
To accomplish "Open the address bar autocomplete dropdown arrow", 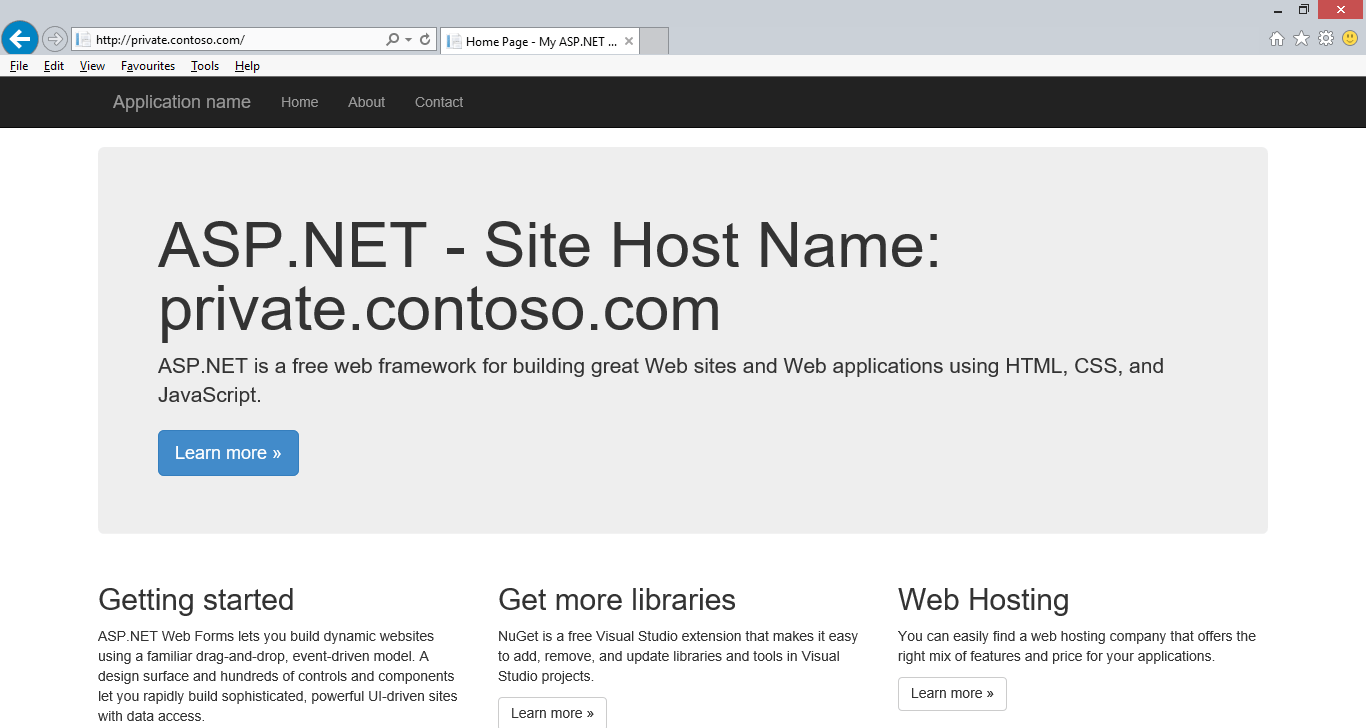I will click(408, 40).
